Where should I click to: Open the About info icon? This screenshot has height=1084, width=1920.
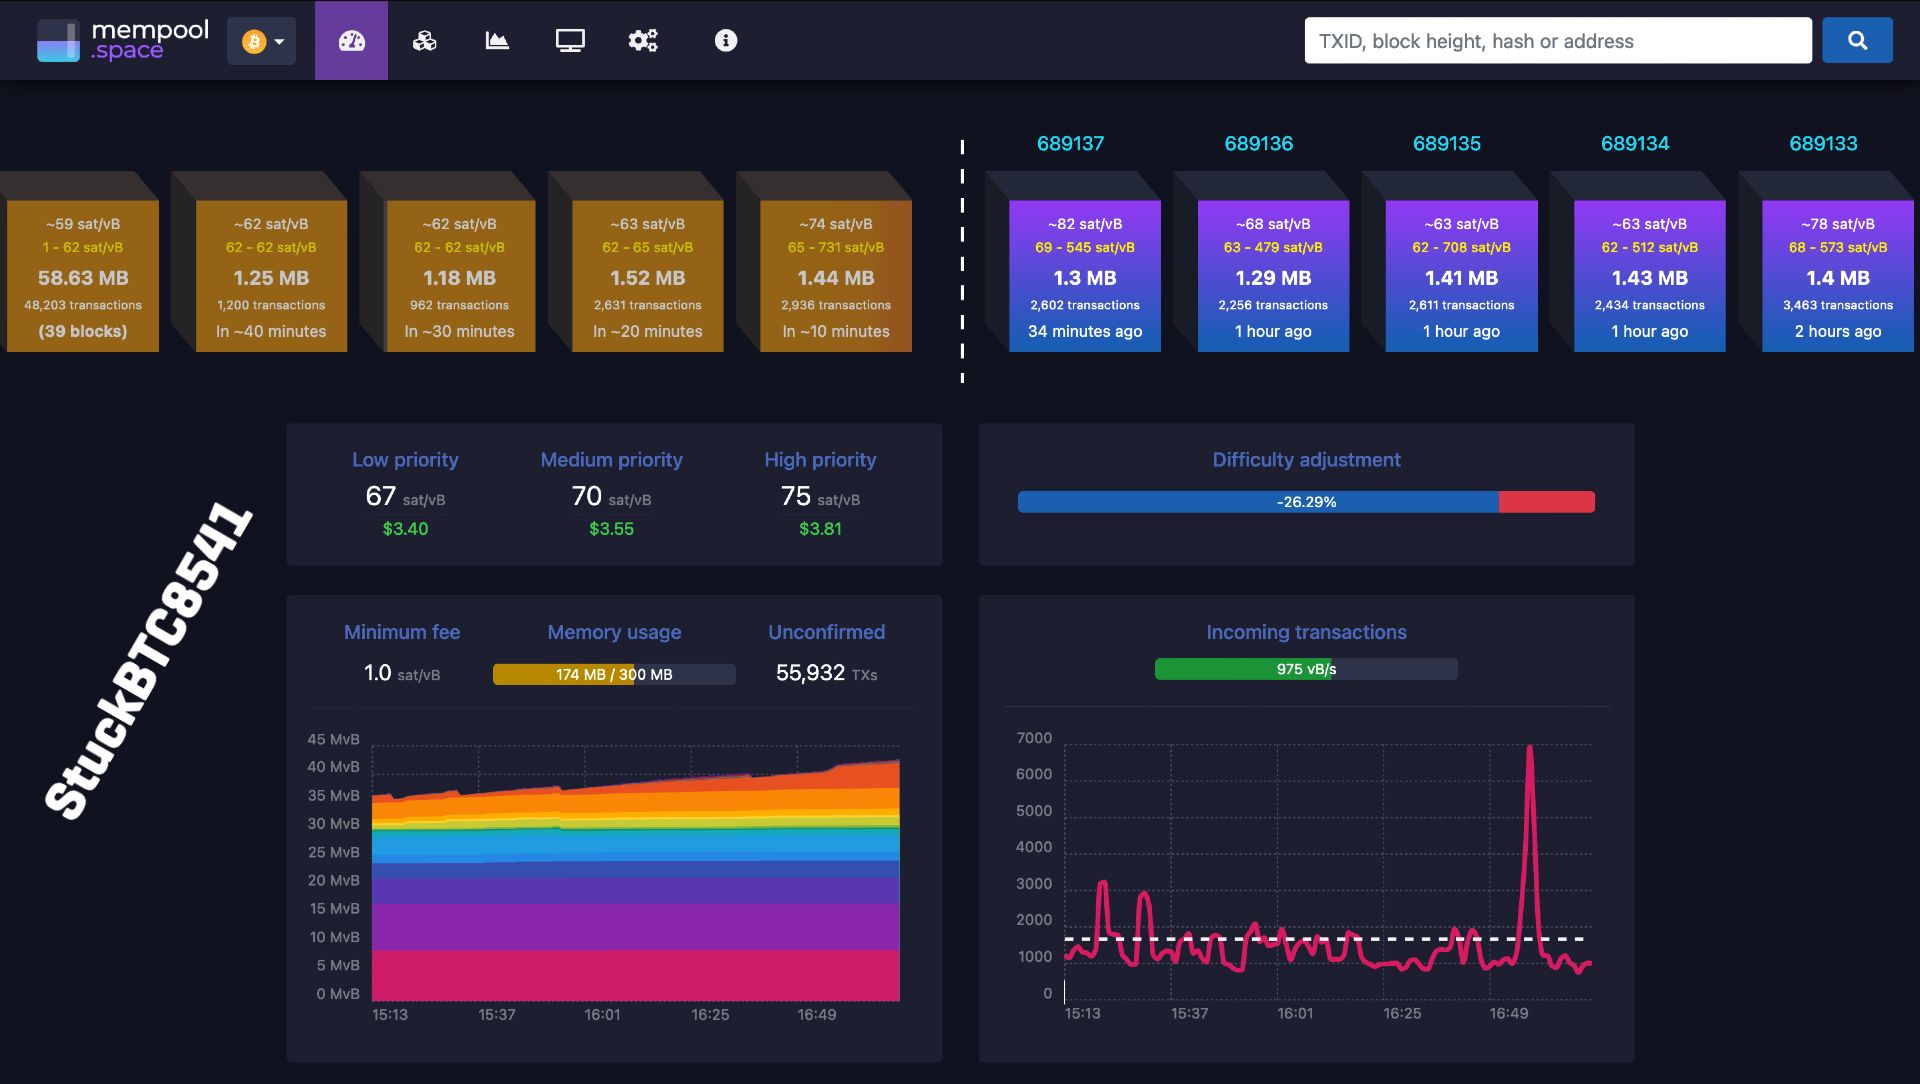point(724,40)
